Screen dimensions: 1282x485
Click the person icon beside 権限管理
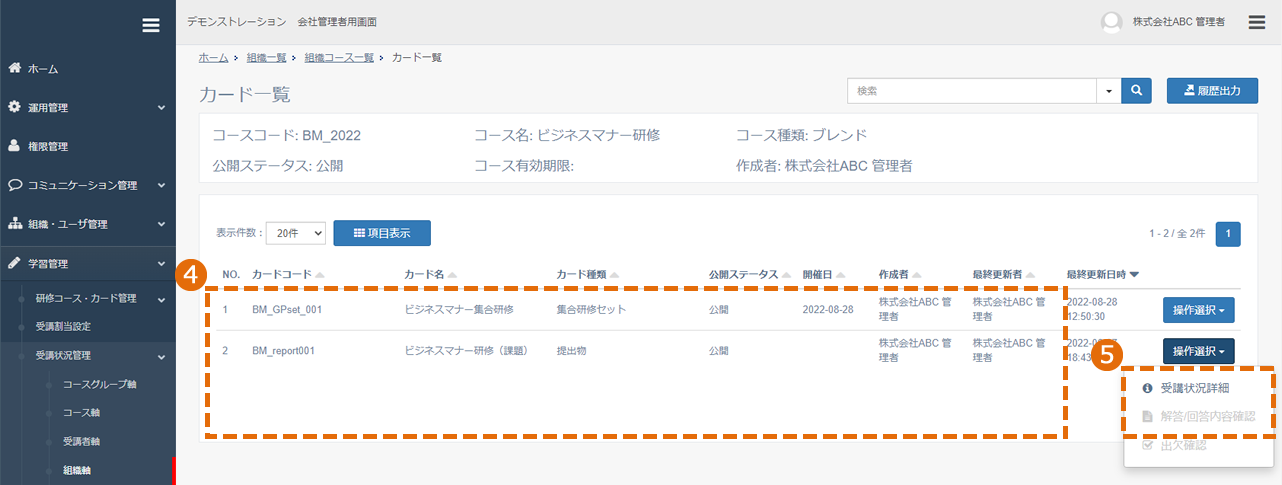coord(14,146)
